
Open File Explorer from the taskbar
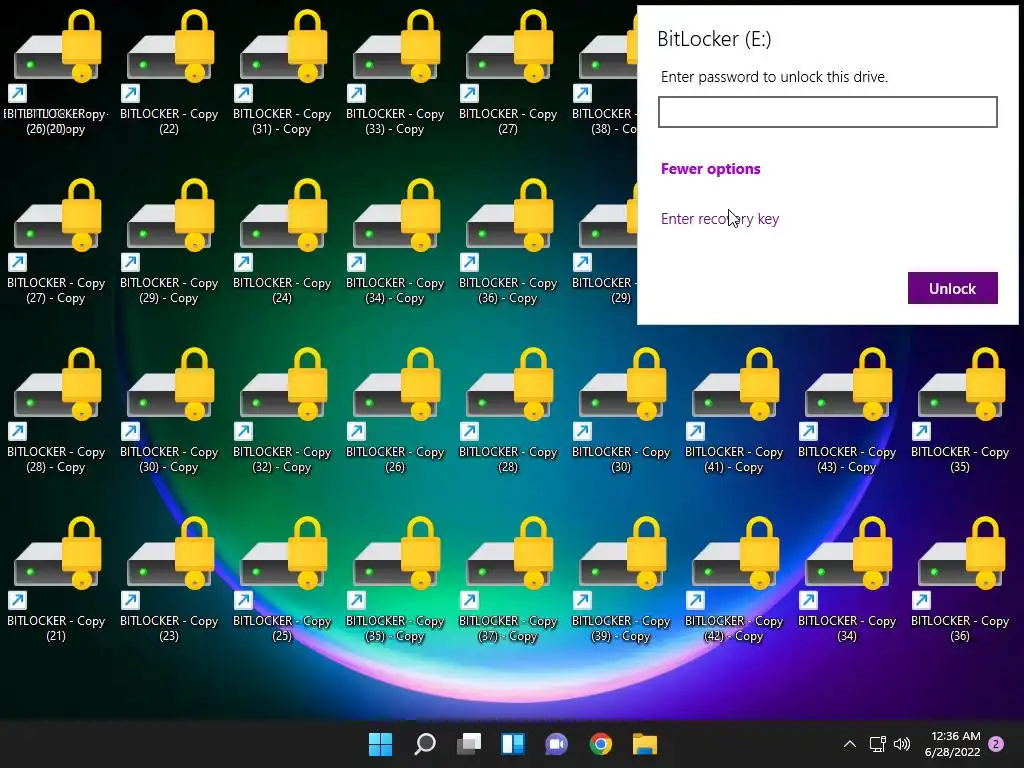[645, 744]
